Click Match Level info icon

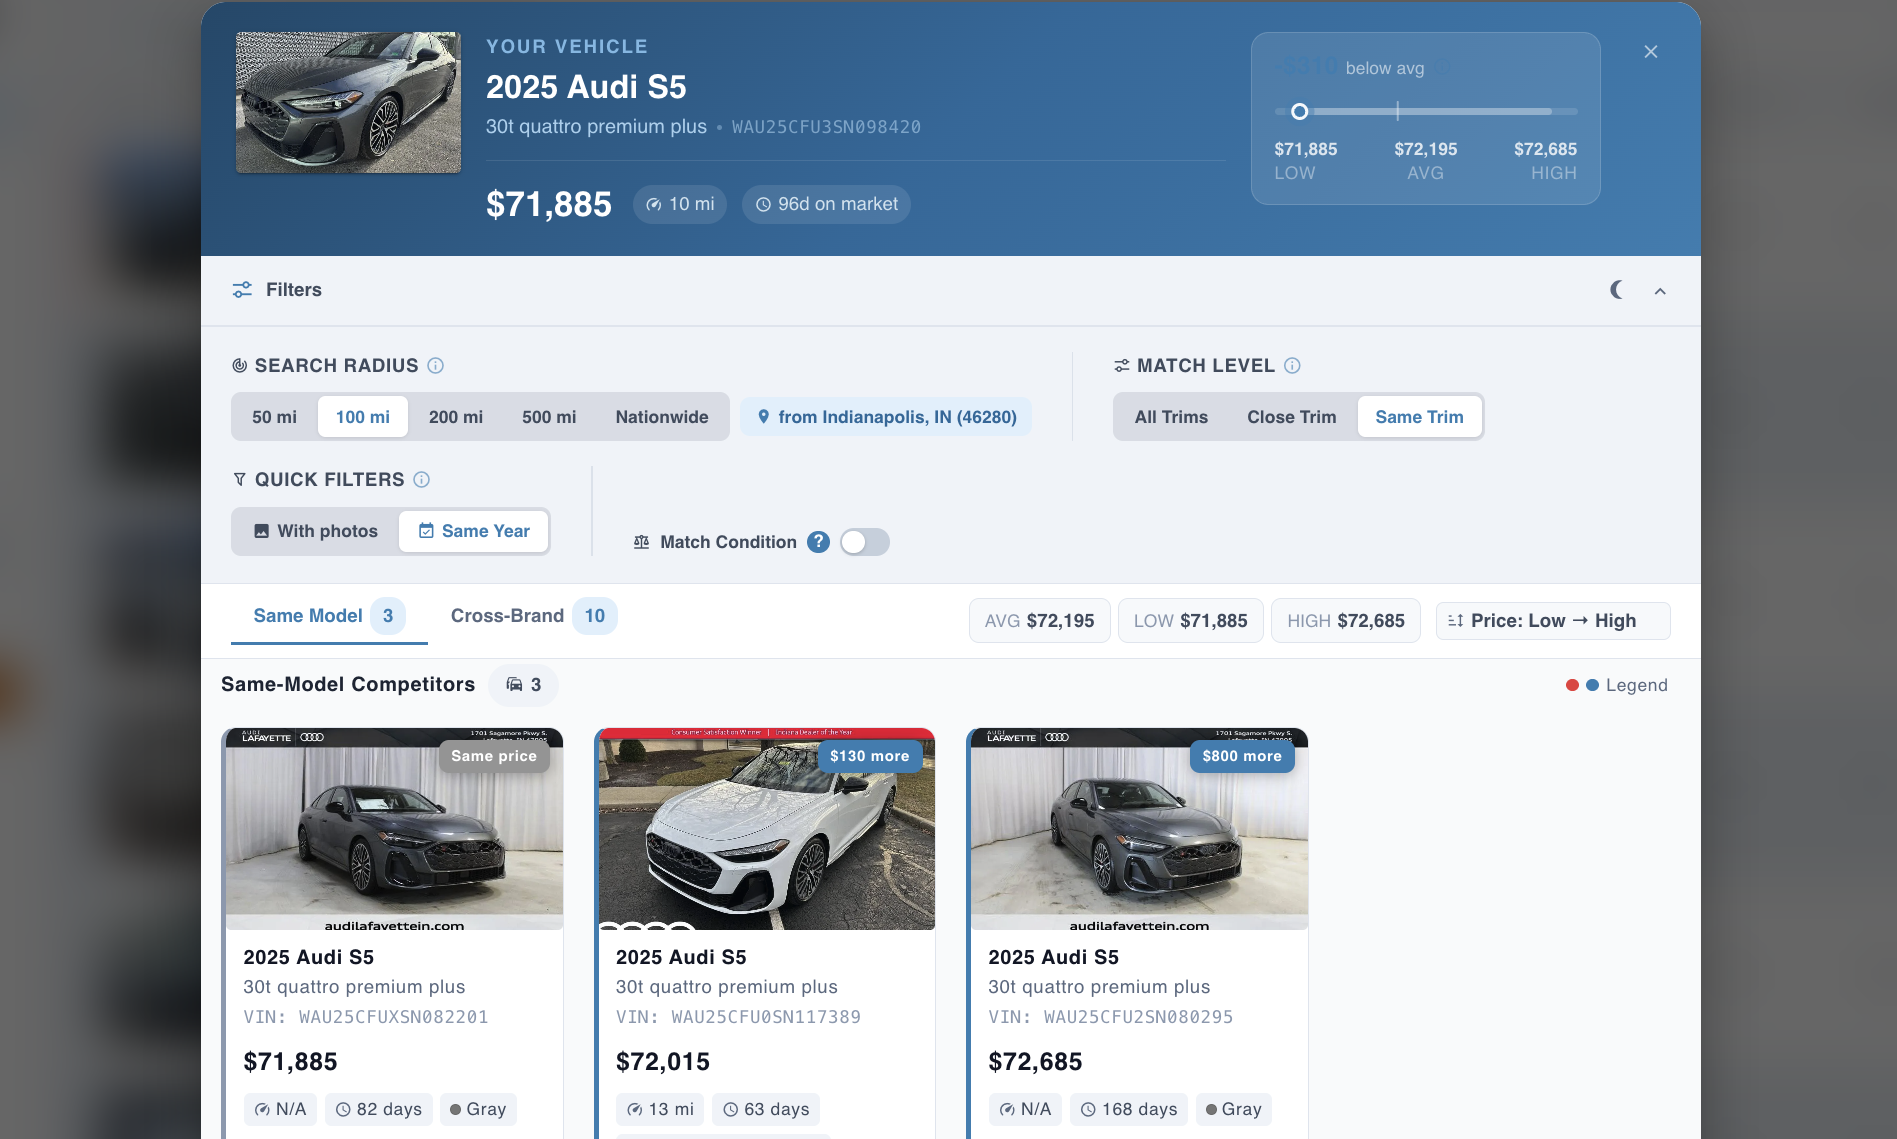coord(1292,366)
